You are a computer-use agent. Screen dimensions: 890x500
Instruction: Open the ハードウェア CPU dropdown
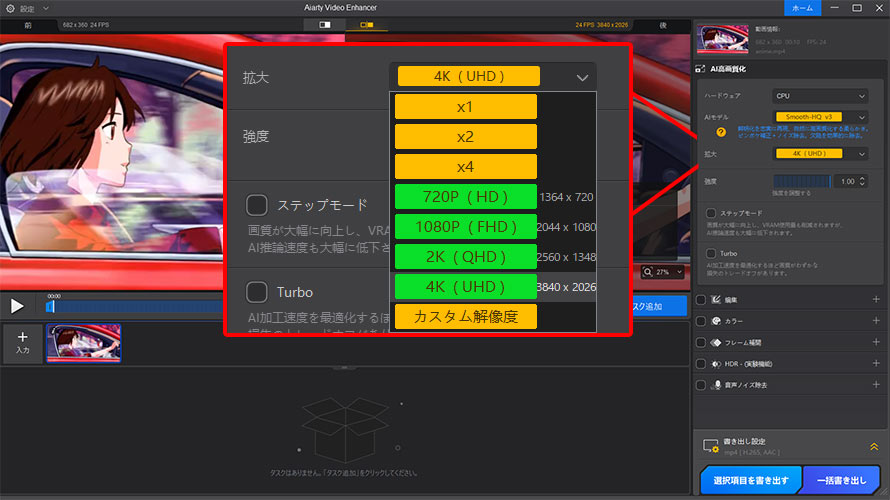pos(820,96)
